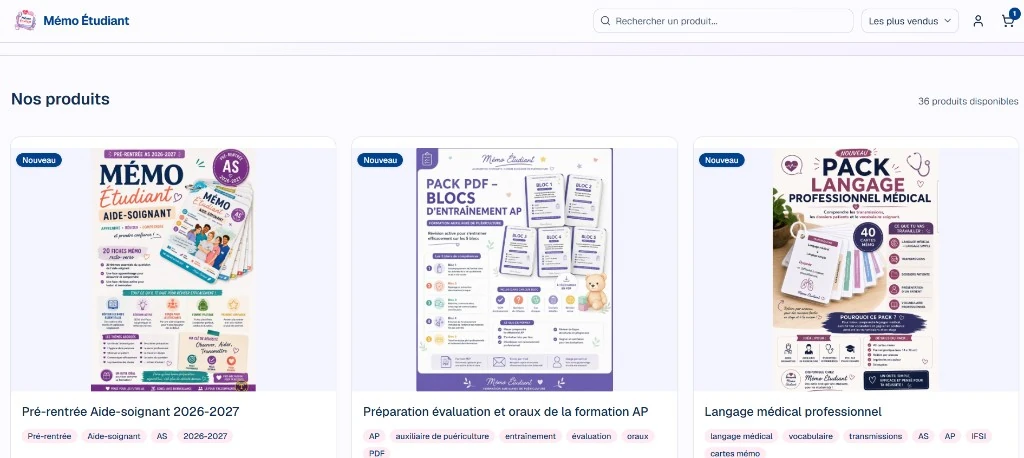Click the search magnifier icon
Viewport: 1024px width, 458px height.
pyautogui.click(x=605, y=21)
